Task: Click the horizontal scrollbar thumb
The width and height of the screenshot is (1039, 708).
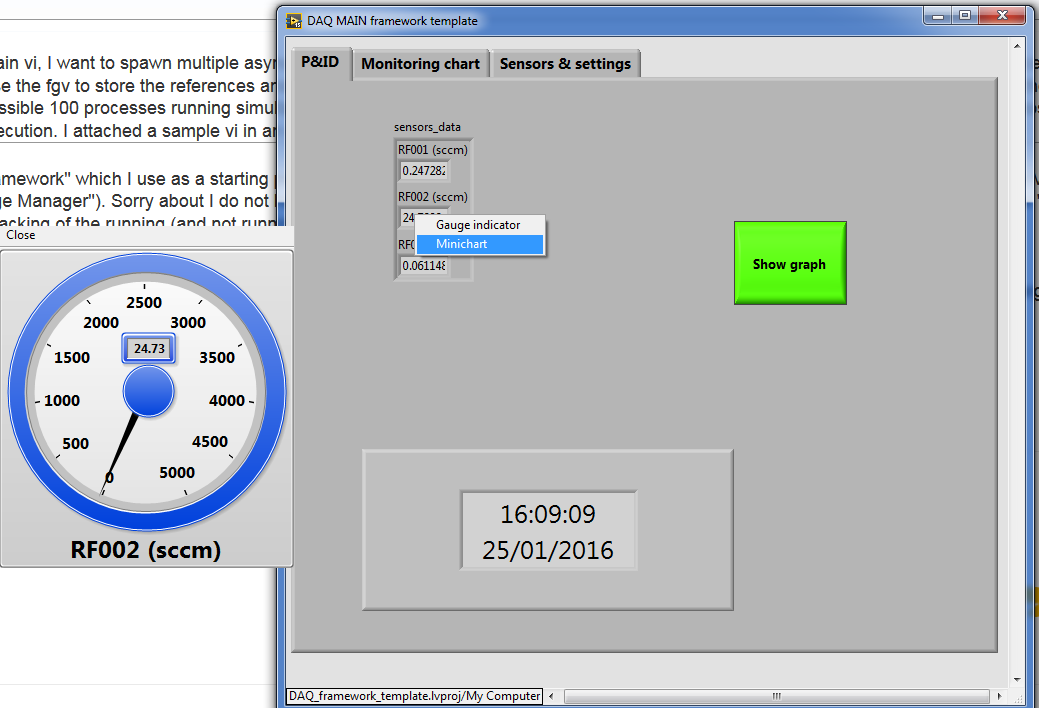Action: click(x=777, y=696)
